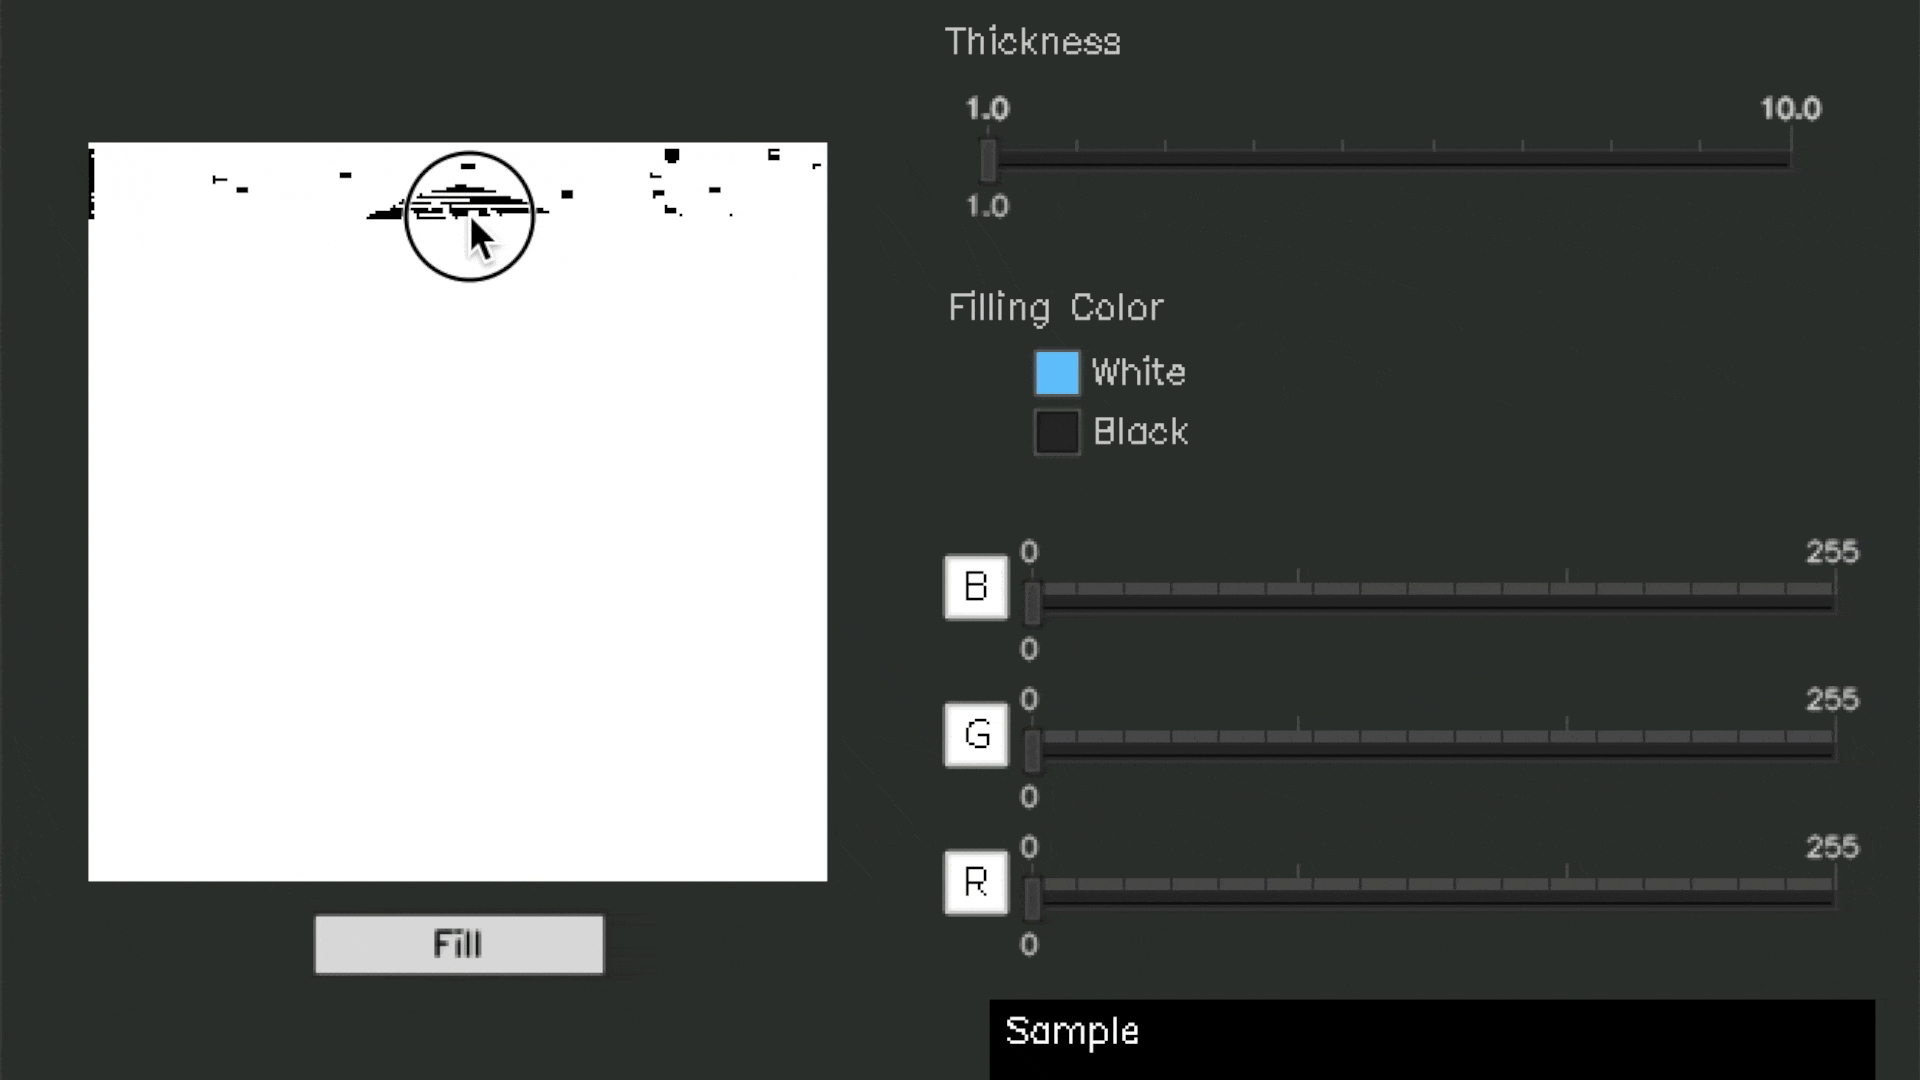
Task: Click the Thickness heading label
Action: pos(1033,42)
